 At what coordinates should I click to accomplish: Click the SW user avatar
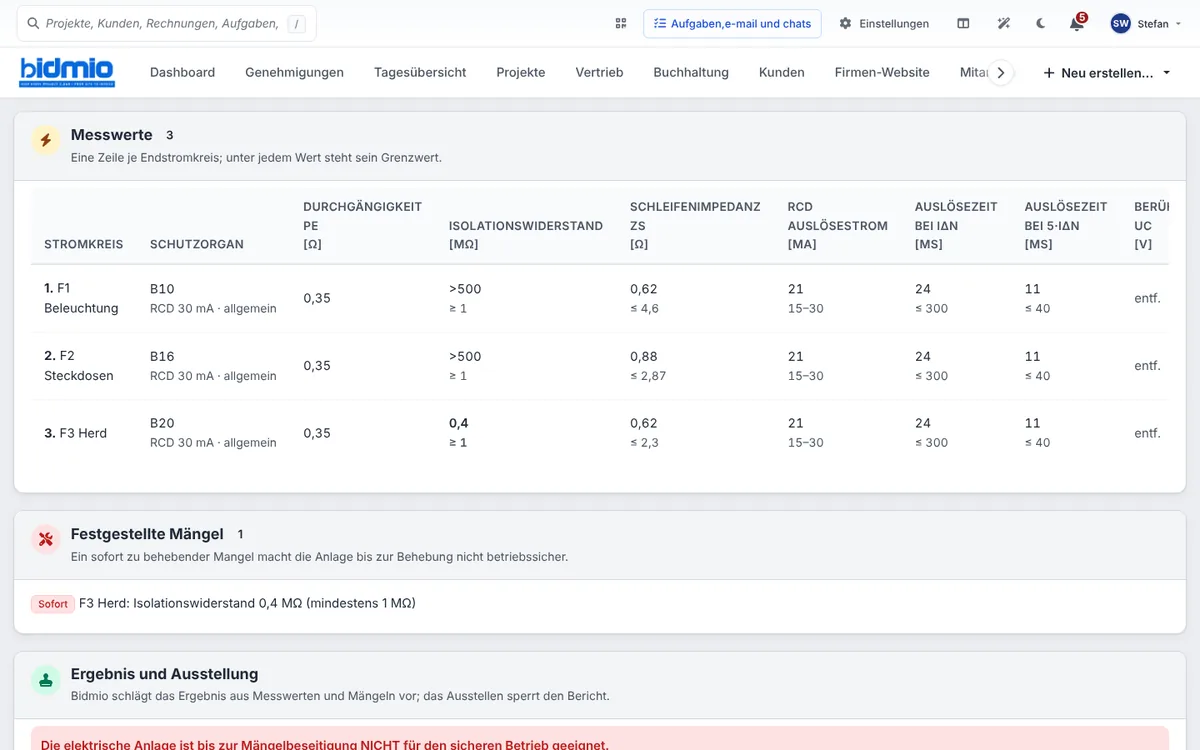click(x=1120, y=23)
